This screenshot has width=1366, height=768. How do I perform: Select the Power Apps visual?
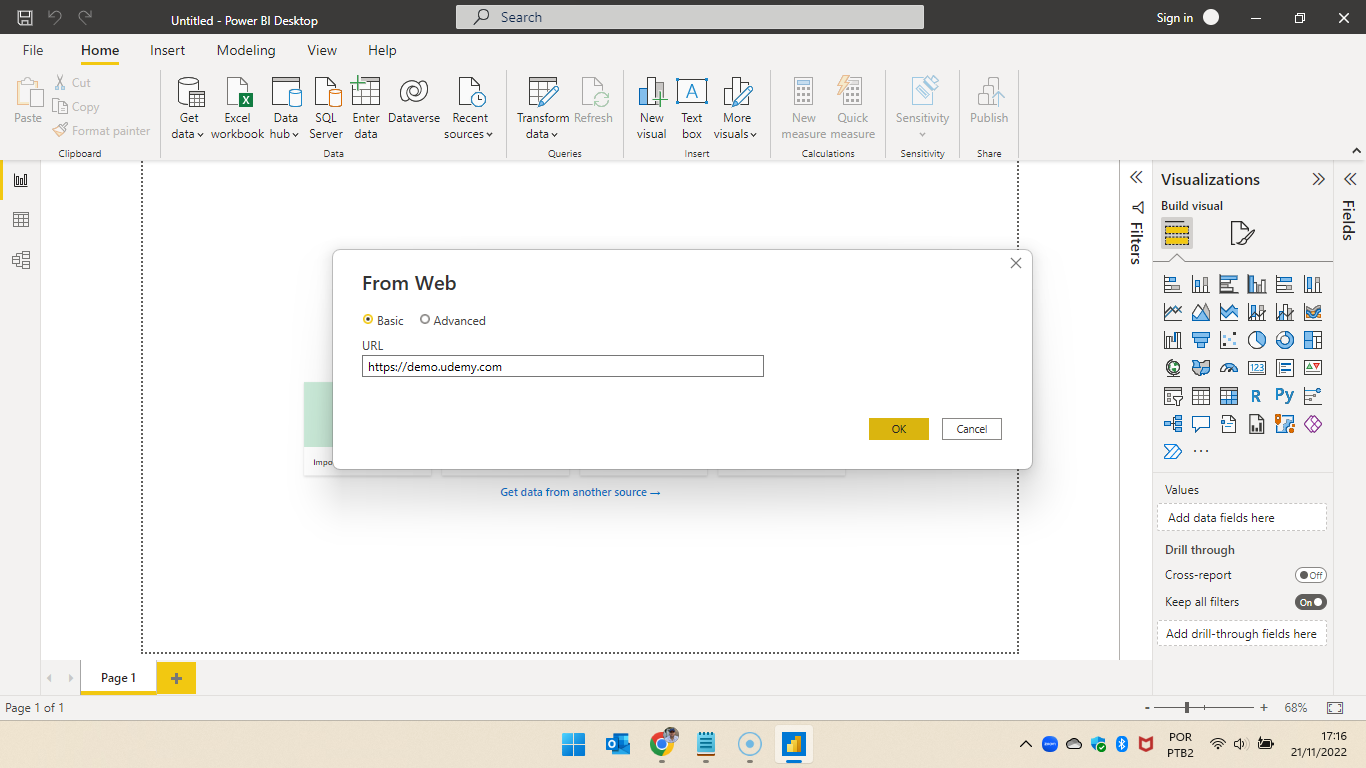tap(1313, 425)
